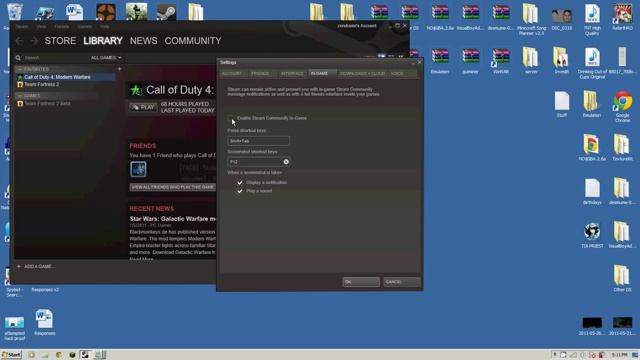Image resolution: width=640 pixels, height=360 pixels.
Task: Open Google Chrome desktop shortcut
Action: click(x=622, y=106)
